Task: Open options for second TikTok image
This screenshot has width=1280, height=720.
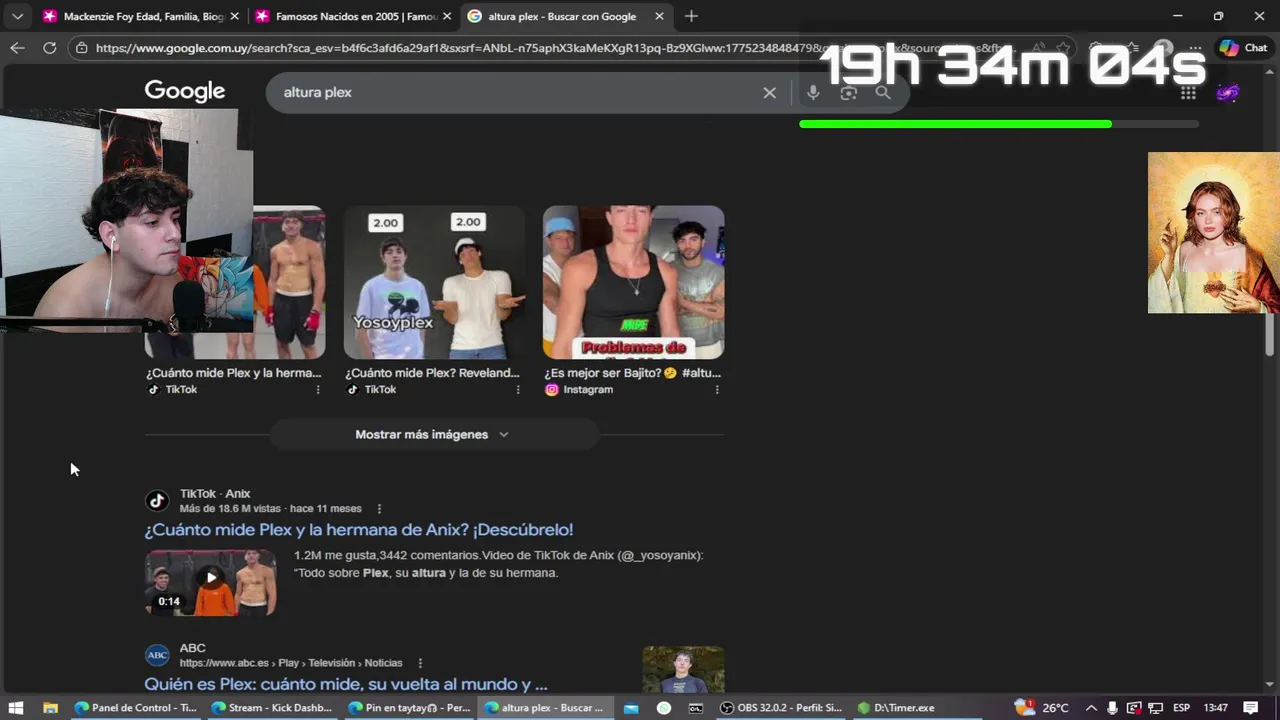Action: 517,390
